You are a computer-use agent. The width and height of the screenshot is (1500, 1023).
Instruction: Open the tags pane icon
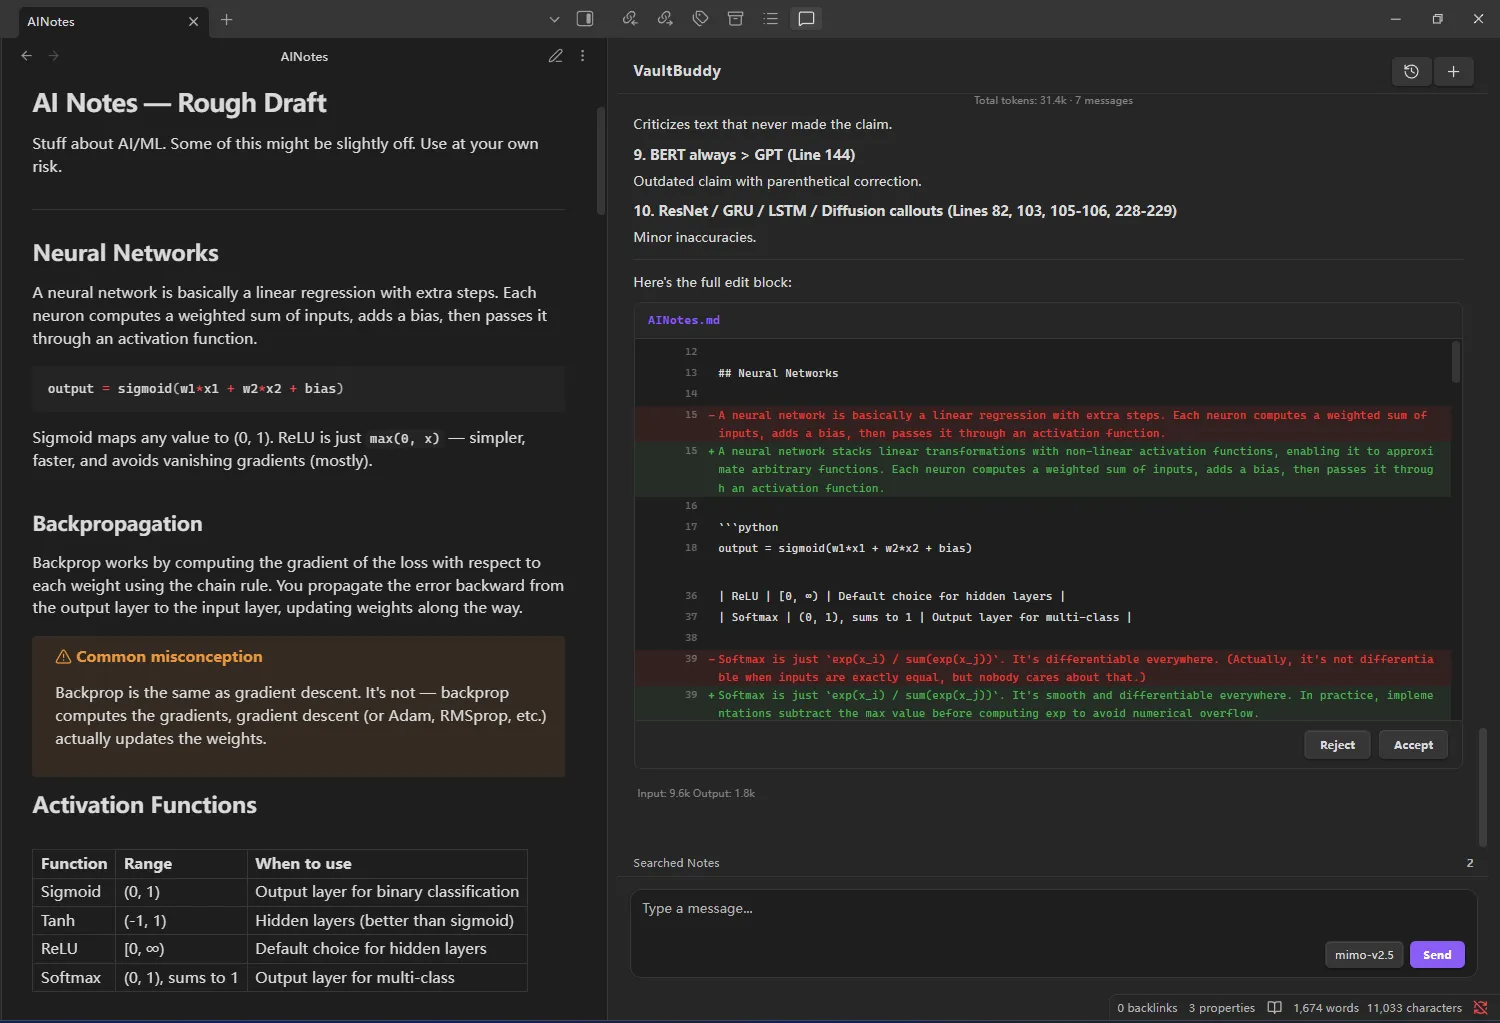tap(700, 18)
